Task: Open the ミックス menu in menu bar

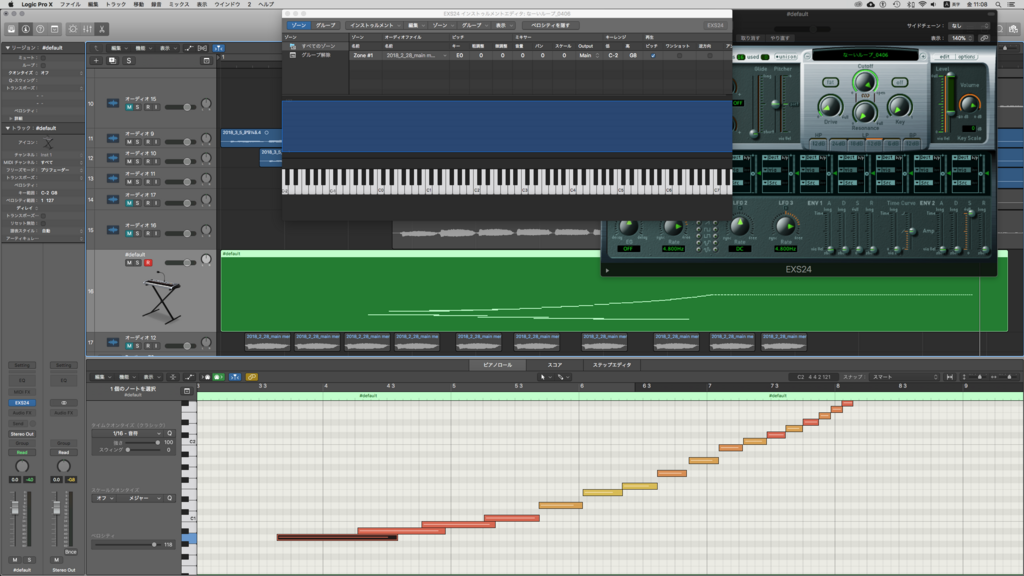Action: click(x=179, y=4)
